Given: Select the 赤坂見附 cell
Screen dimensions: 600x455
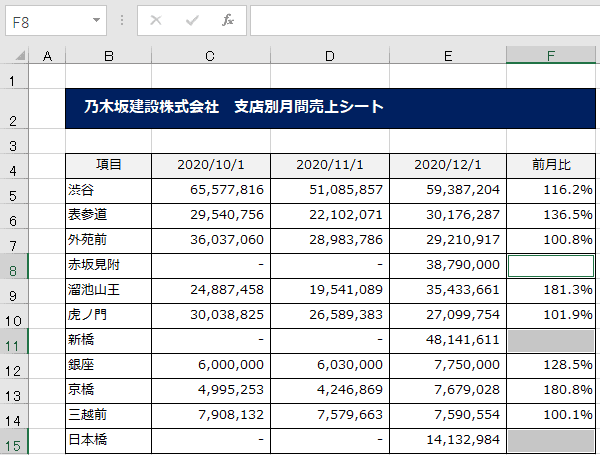Looking at the screenshot, I should [x=109, y=266].
